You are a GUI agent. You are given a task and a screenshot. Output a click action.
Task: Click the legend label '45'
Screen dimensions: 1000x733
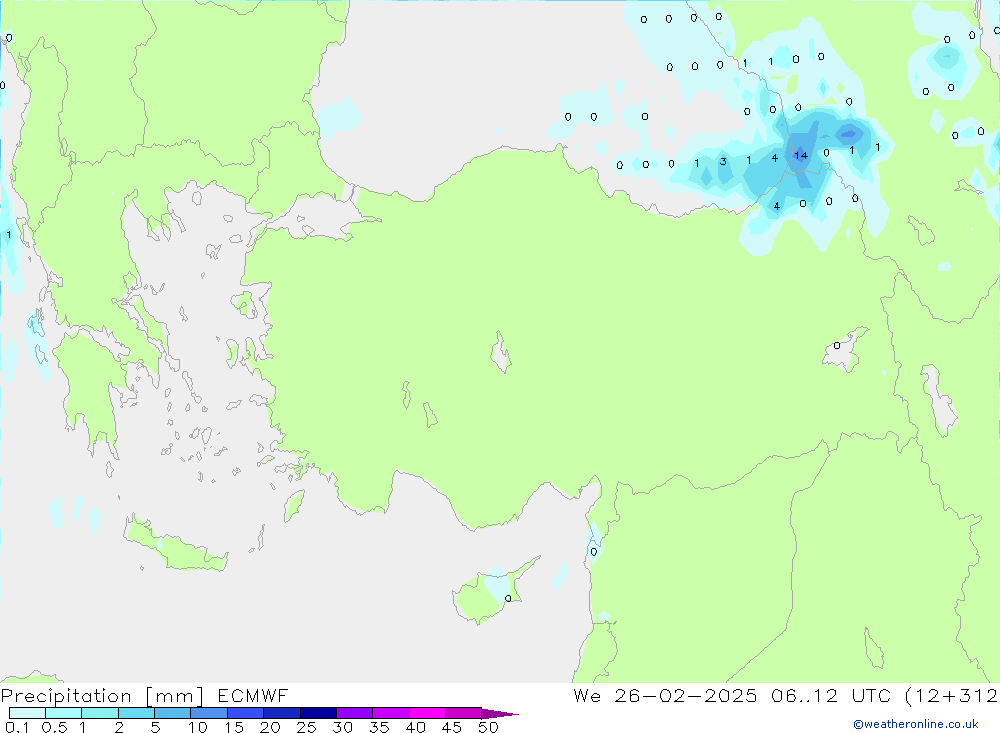tap(452, 727)
